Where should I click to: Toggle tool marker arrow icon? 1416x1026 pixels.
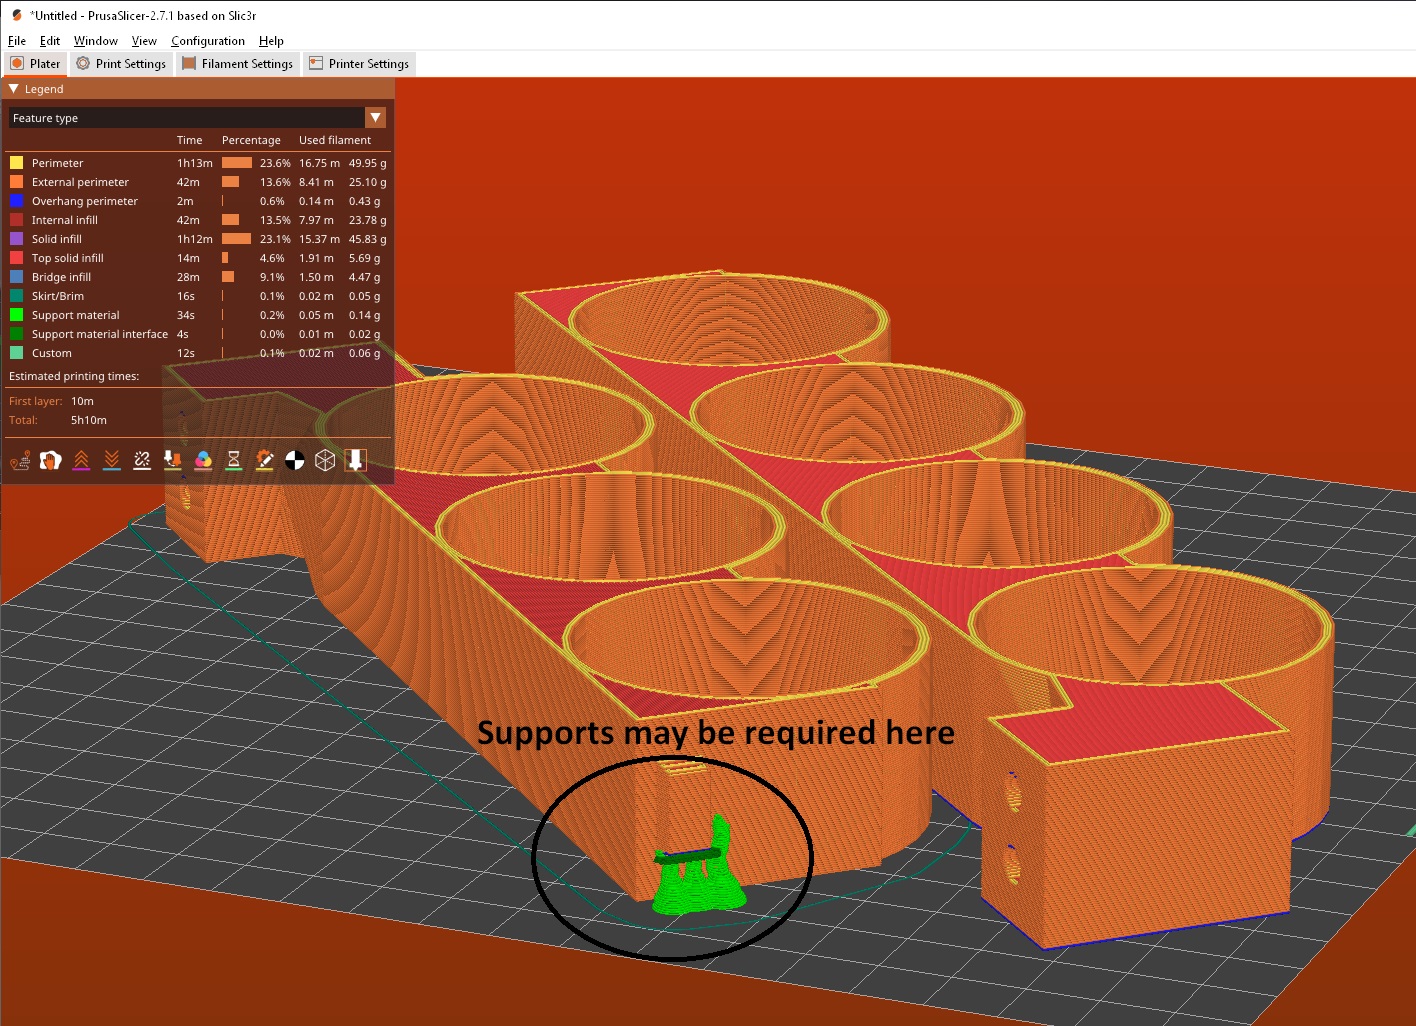point(355,460)
